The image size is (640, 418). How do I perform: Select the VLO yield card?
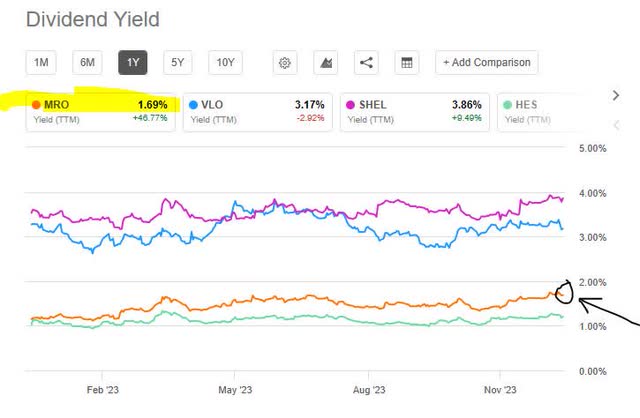258,110
